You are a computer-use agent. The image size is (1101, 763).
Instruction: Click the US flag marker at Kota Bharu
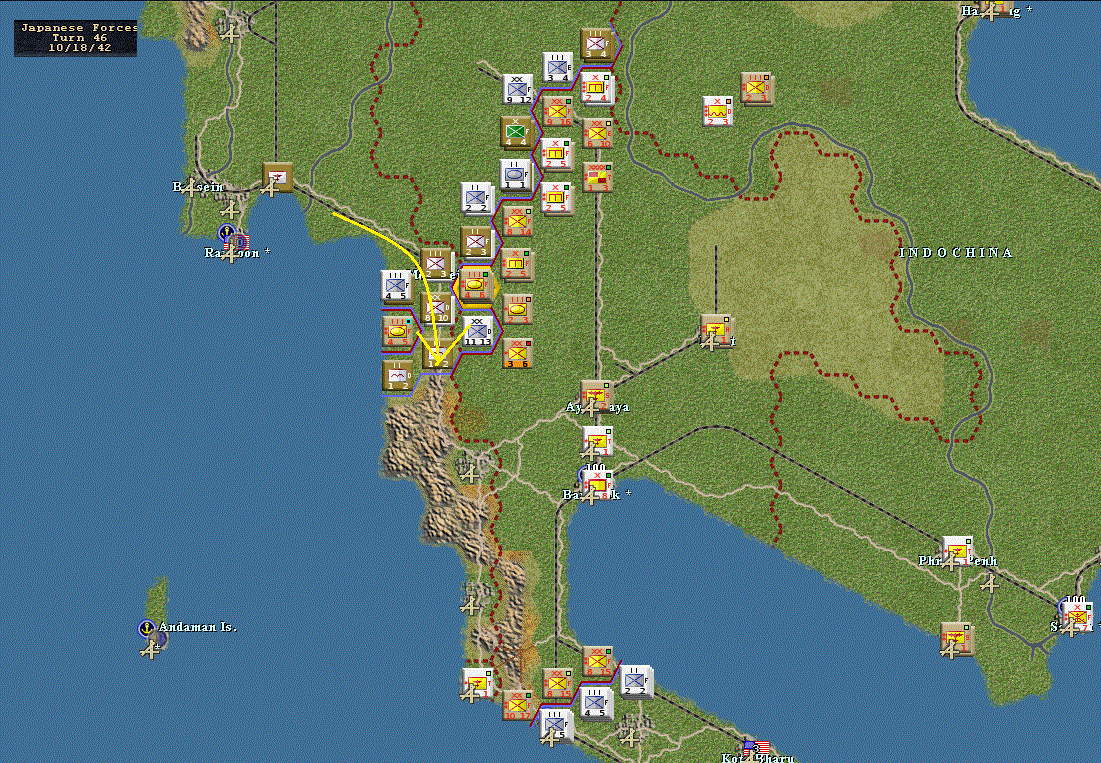click(x=756, y=748)
